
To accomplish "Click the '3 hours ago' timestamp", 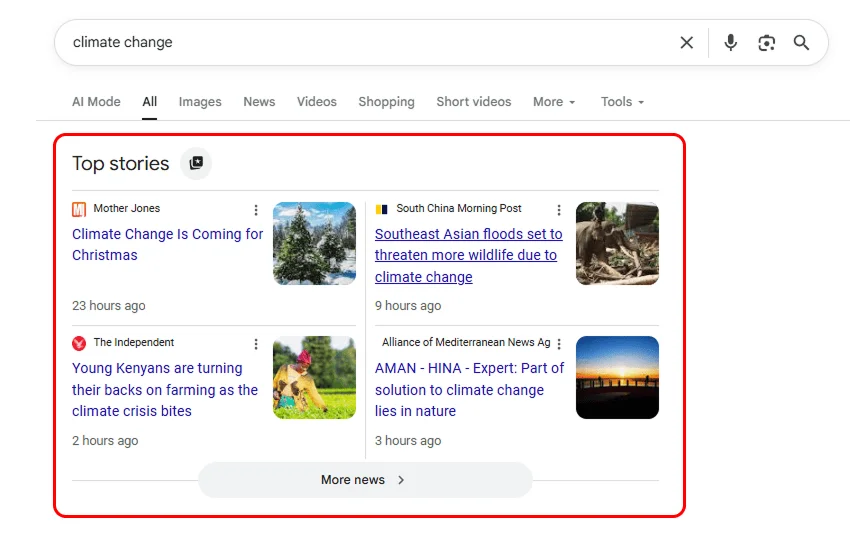I will (408, 441).
